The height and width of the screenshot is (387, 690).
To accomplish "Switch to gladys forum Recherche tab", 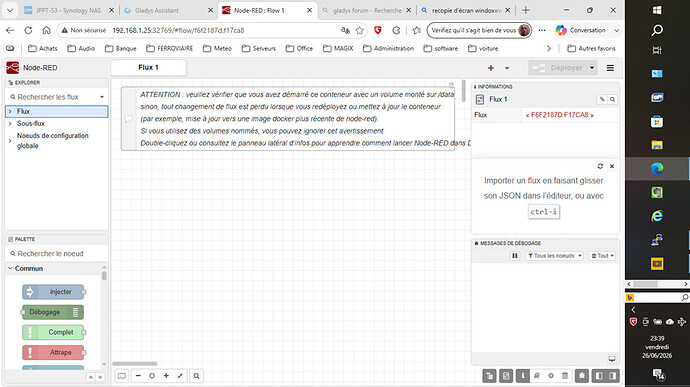I will [x=366, y=10].
